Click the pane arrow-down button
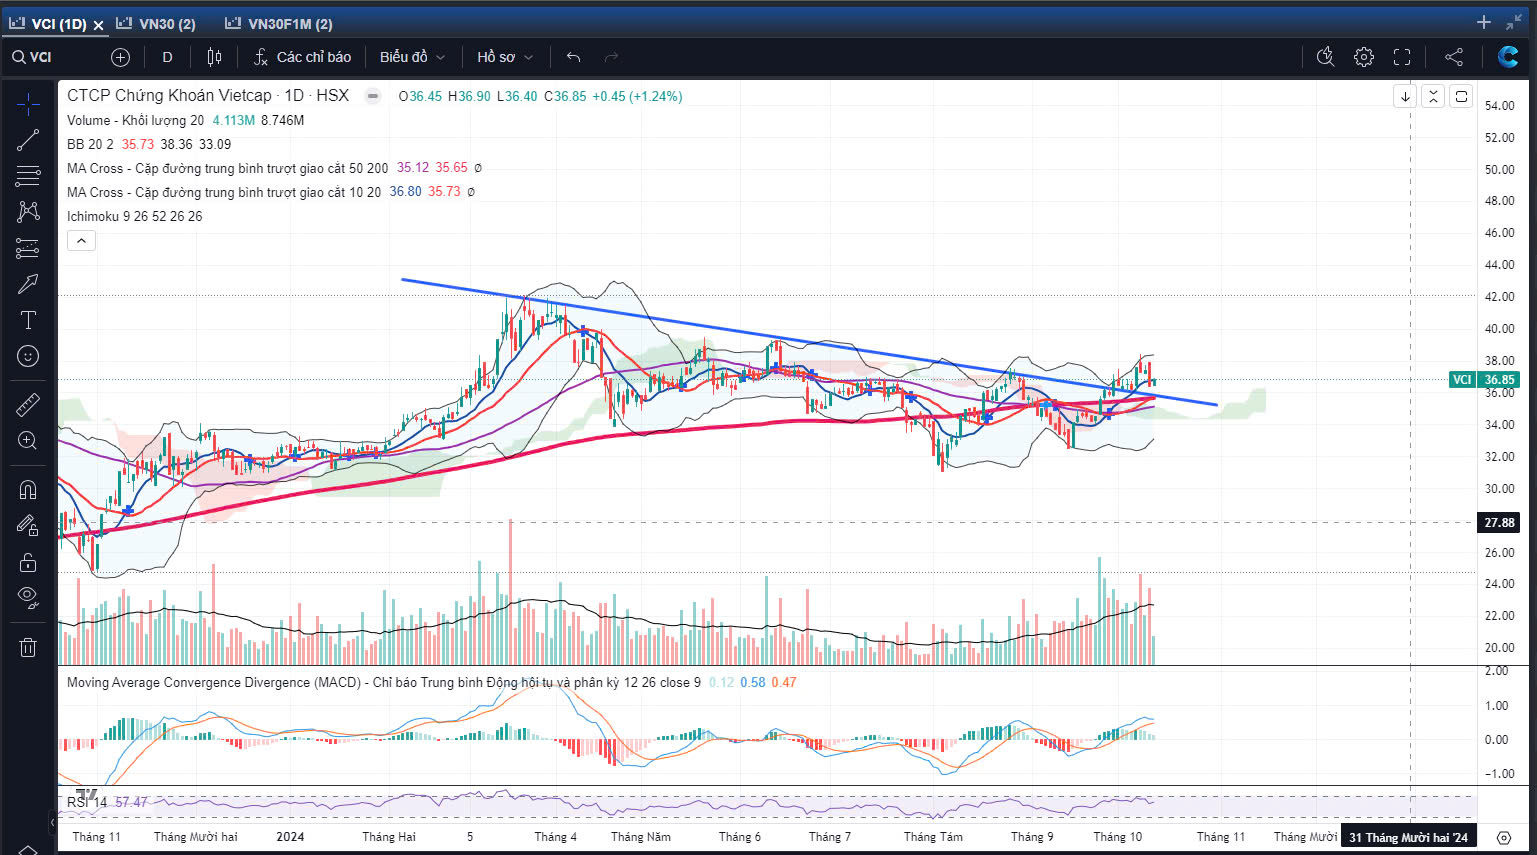Screen dimensions: 1537x855 (x=1405, y=96)
